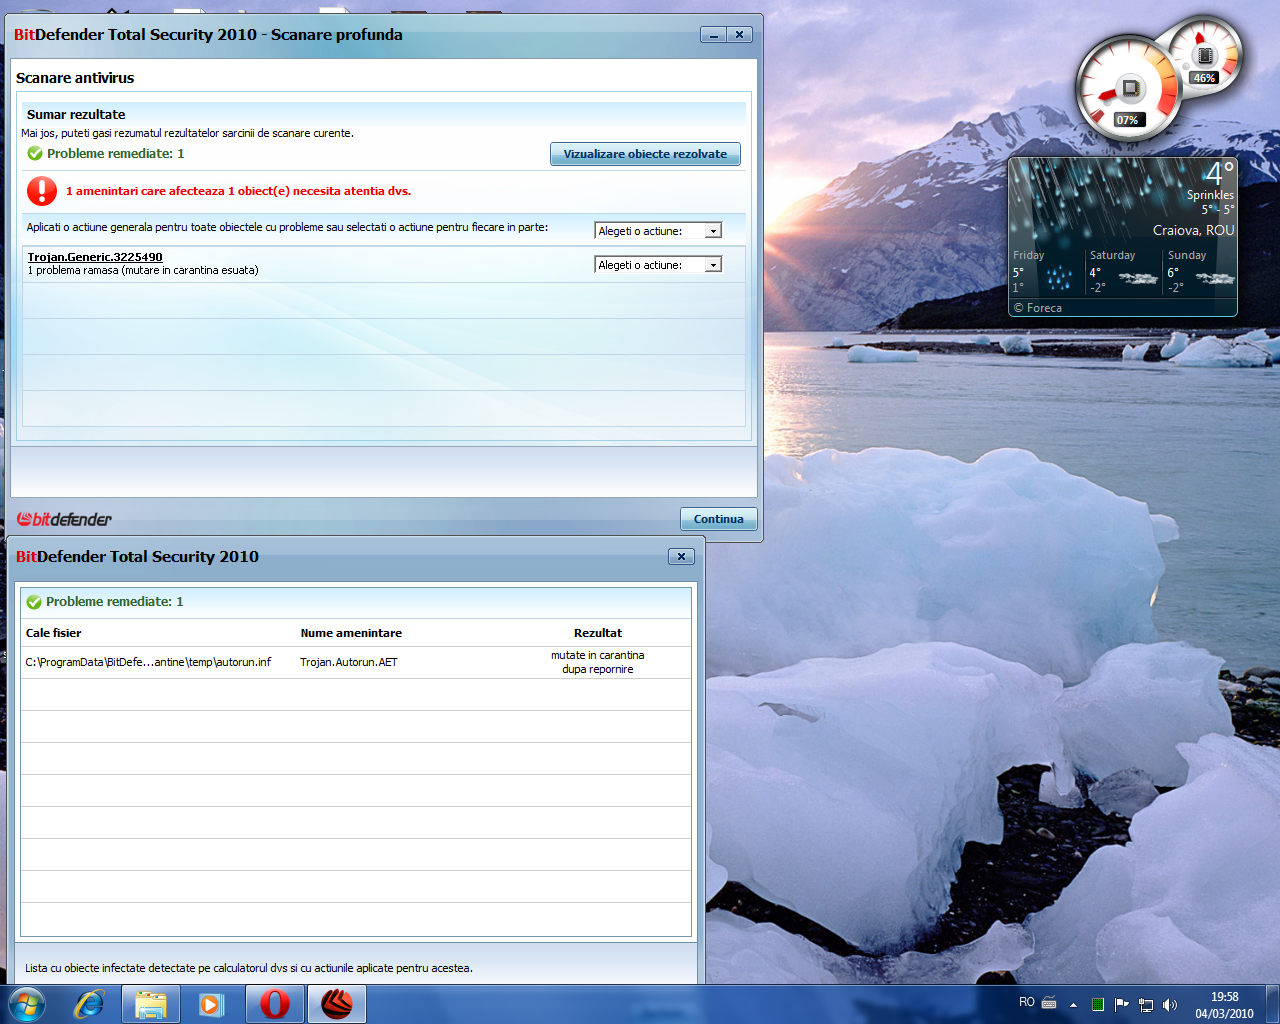Click the network tray icon
The height and width of the screenshot is (1024, 1280).
[x=1146, y=1005]
